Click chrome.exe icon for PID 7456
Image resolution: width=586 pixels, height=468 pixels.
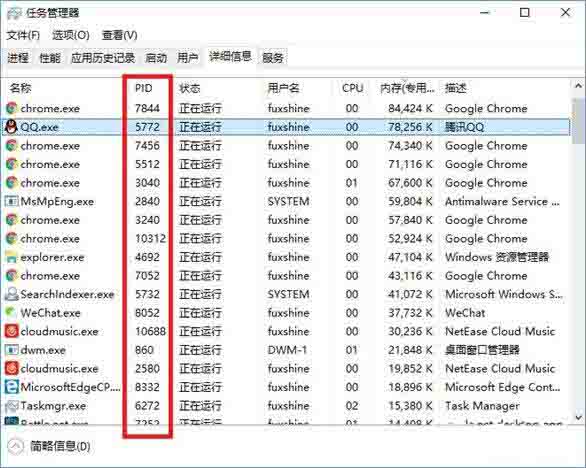pyautogui.click(x=12, y=145)
